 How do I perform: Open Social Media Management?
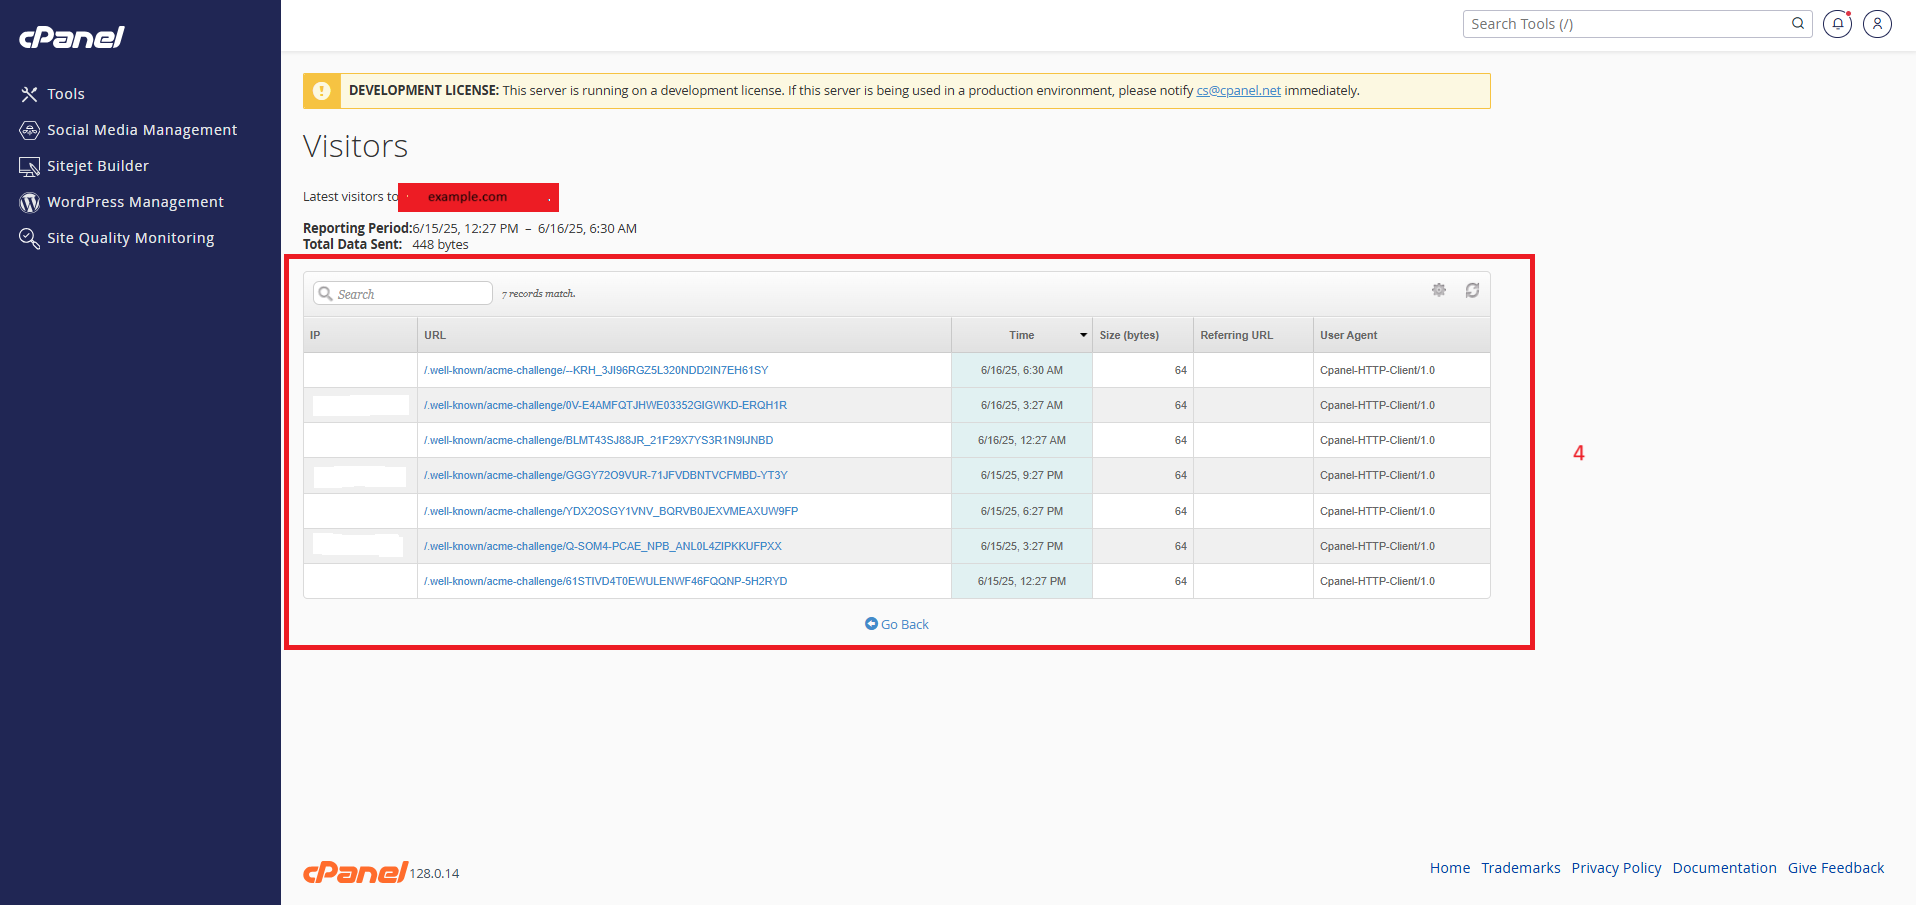click(142, 130)
